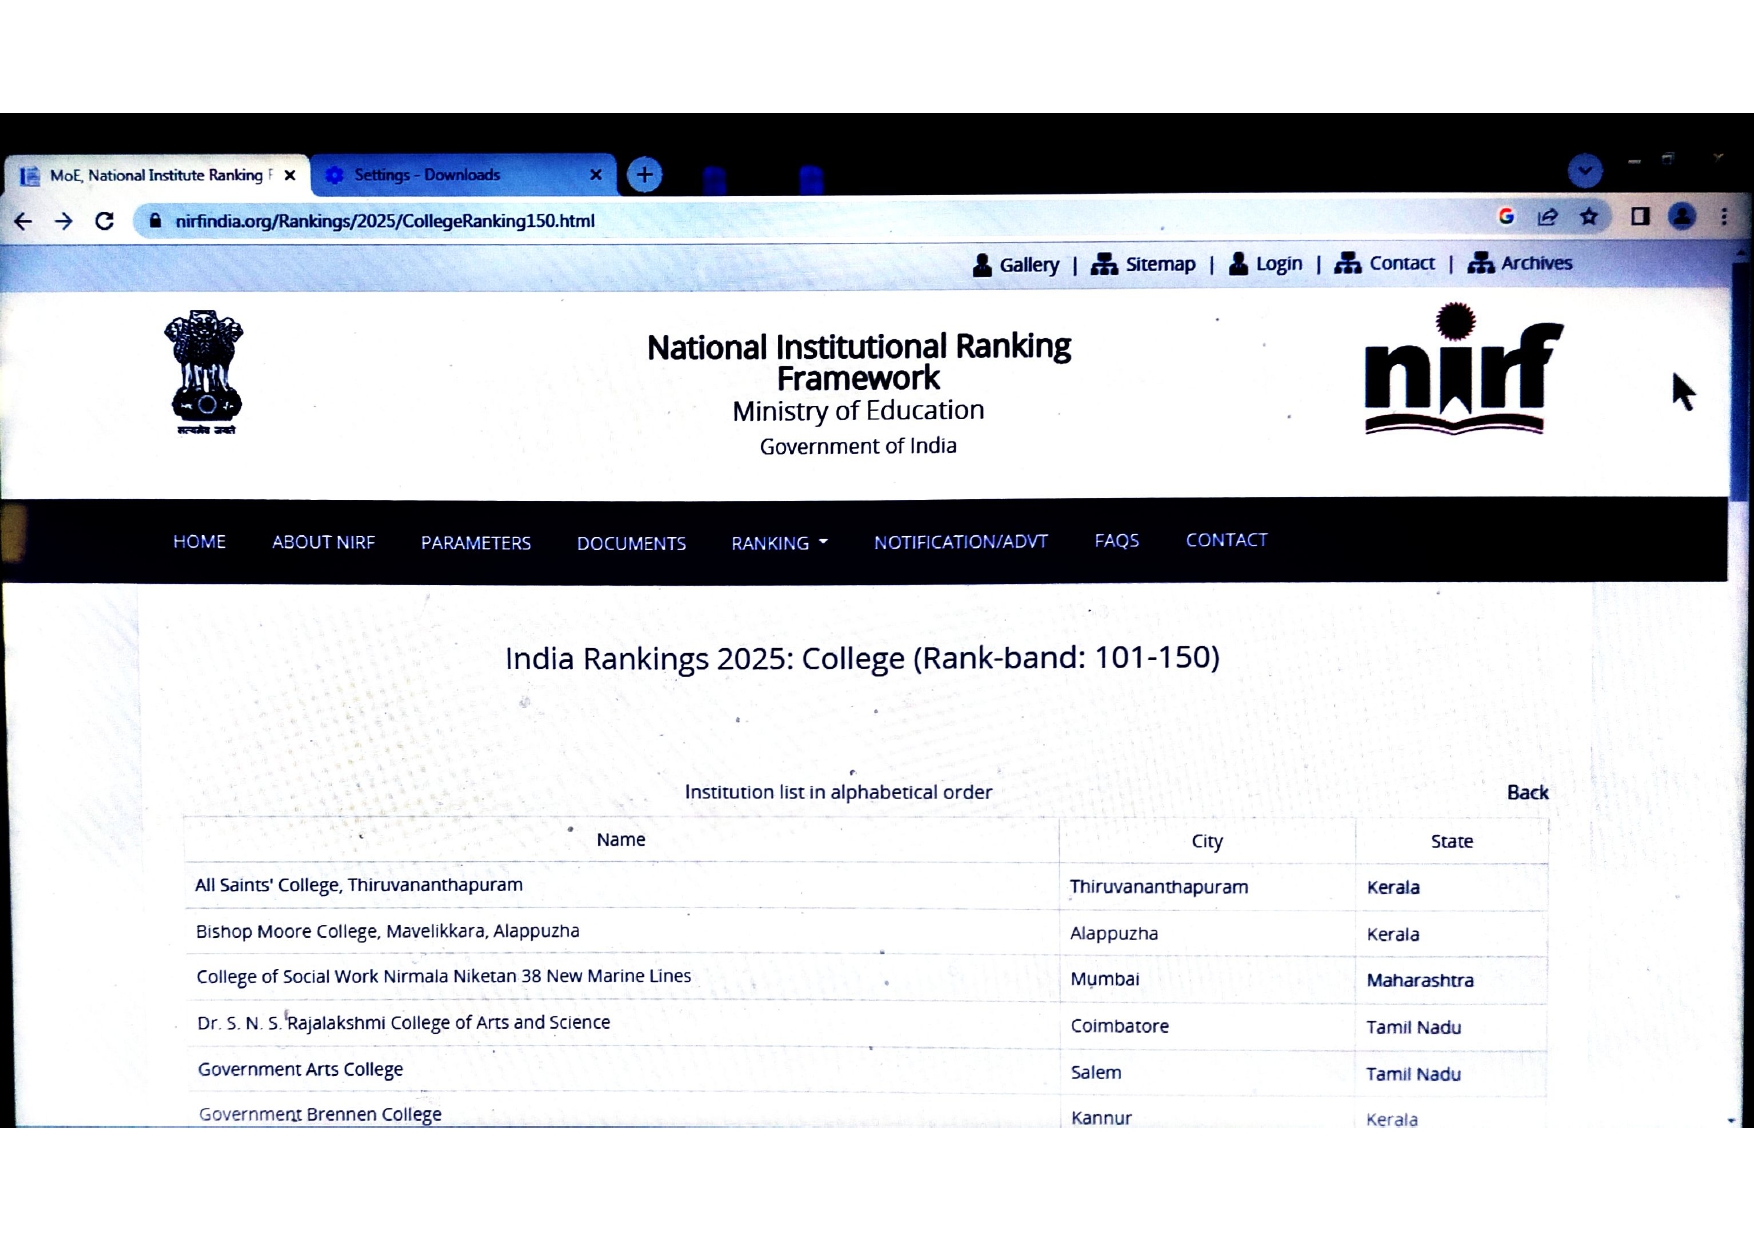Screen dimensions: 1754x1241
Task: Close the MoE National Institute Ranking tab
Action: coord(290,175)
